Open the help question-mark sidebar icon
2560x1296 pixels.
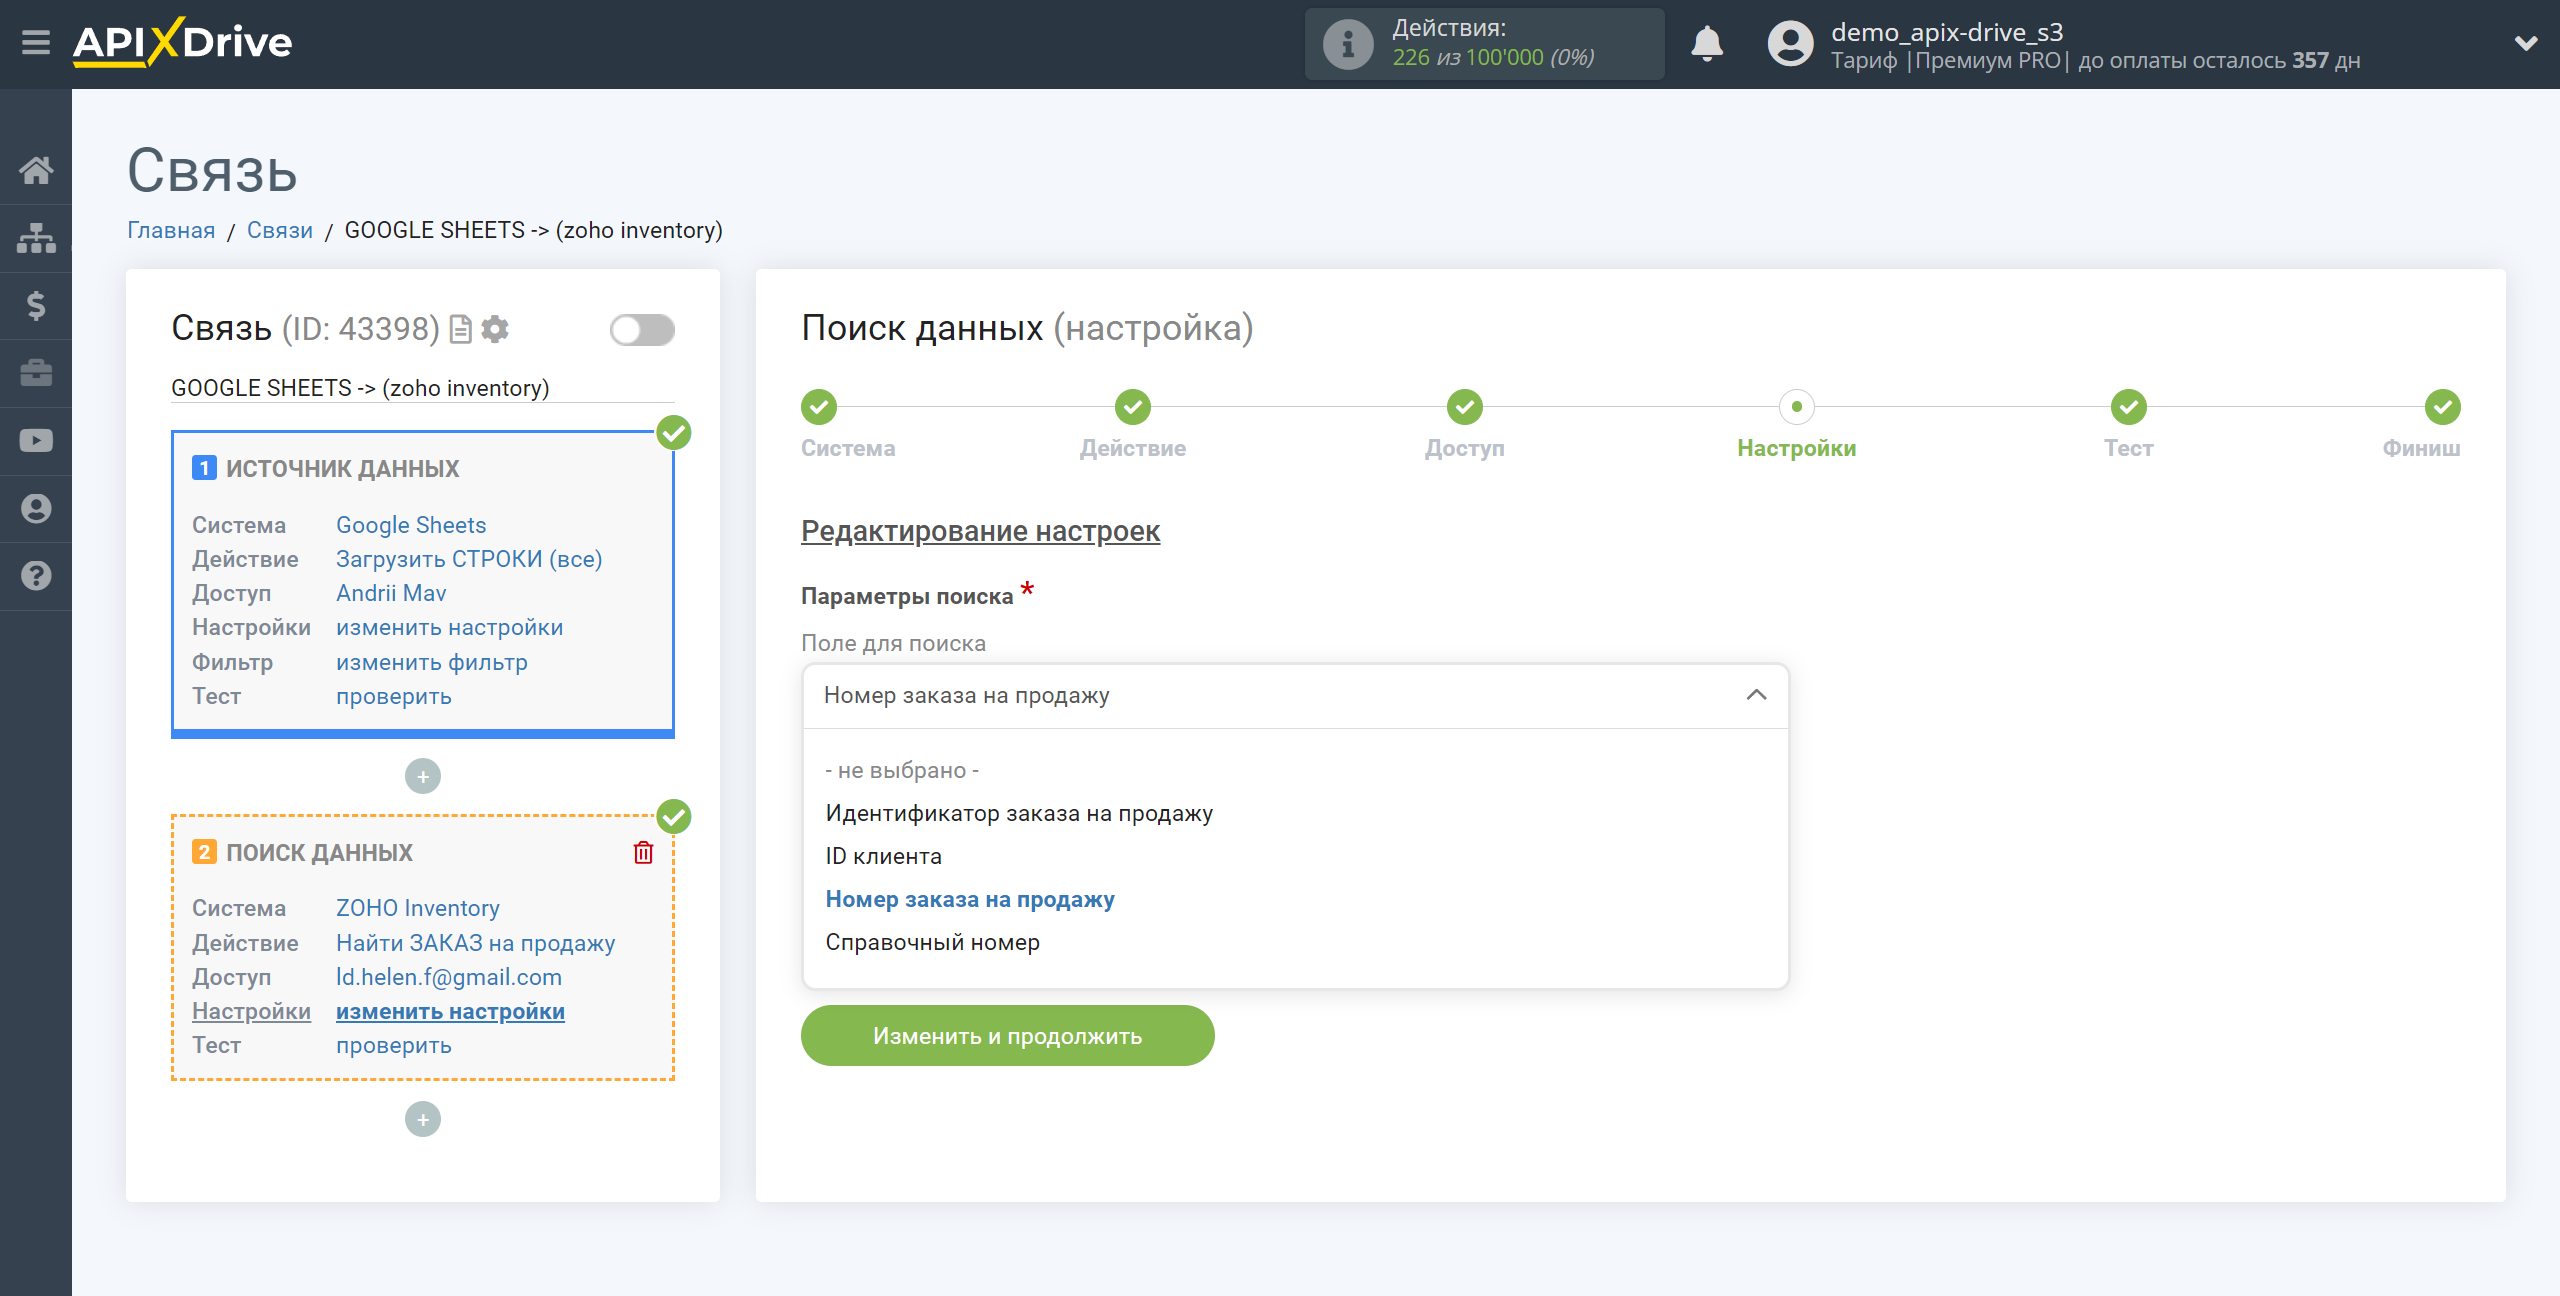36,576
